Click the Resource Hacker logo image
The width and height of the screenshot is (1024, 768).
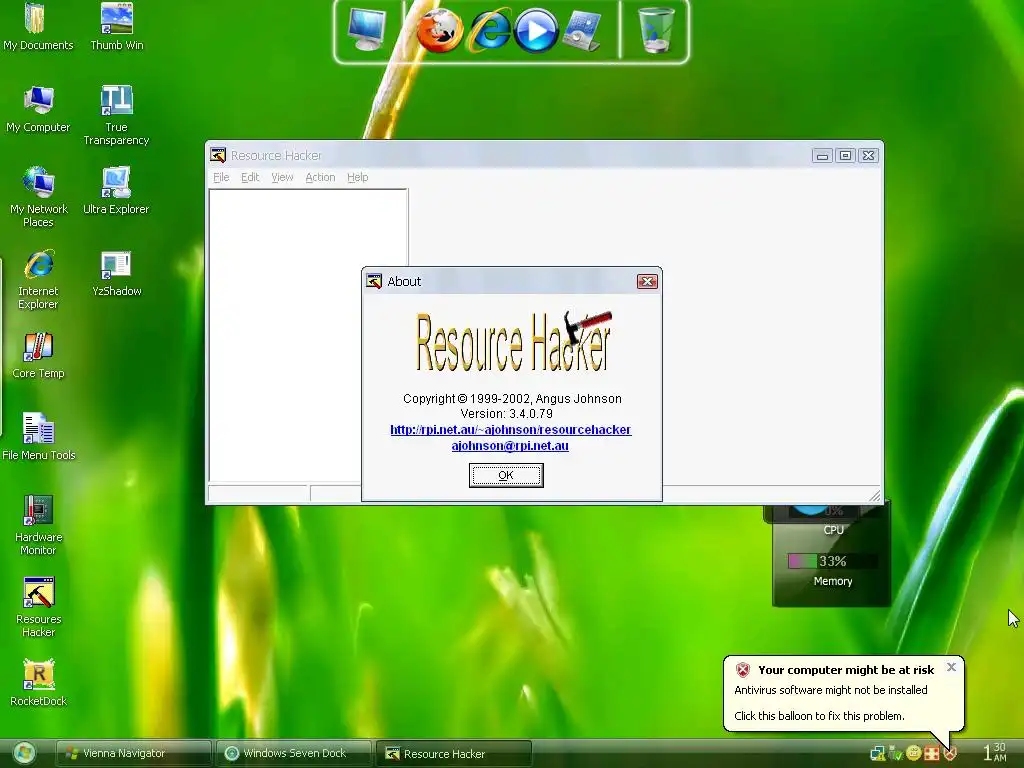pyautogui.click(x=513, y=342)
